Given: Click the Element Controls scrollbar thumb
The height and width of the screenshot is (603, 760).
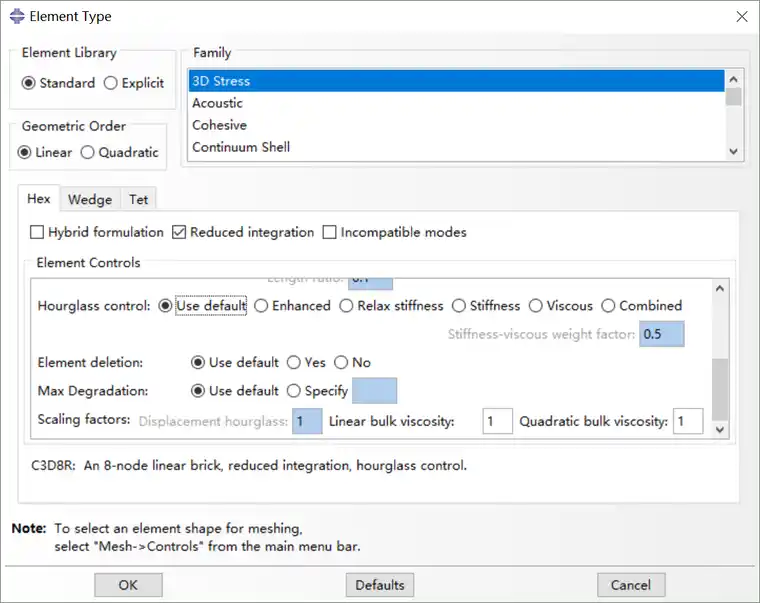Looking at the screenshot, I should (x=720, y=389).
